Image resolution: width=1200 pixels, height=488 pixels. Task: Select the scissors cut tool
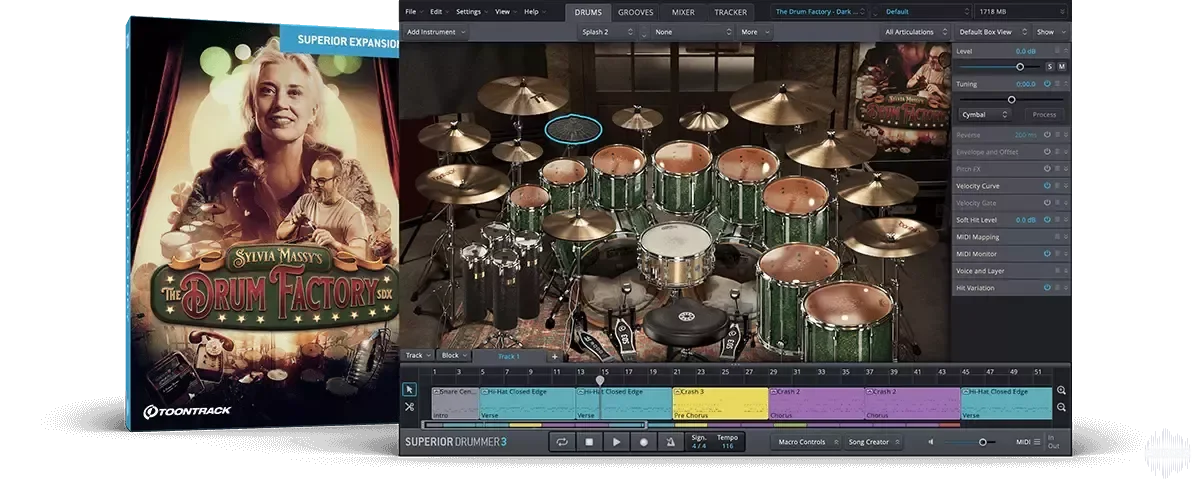409,406
